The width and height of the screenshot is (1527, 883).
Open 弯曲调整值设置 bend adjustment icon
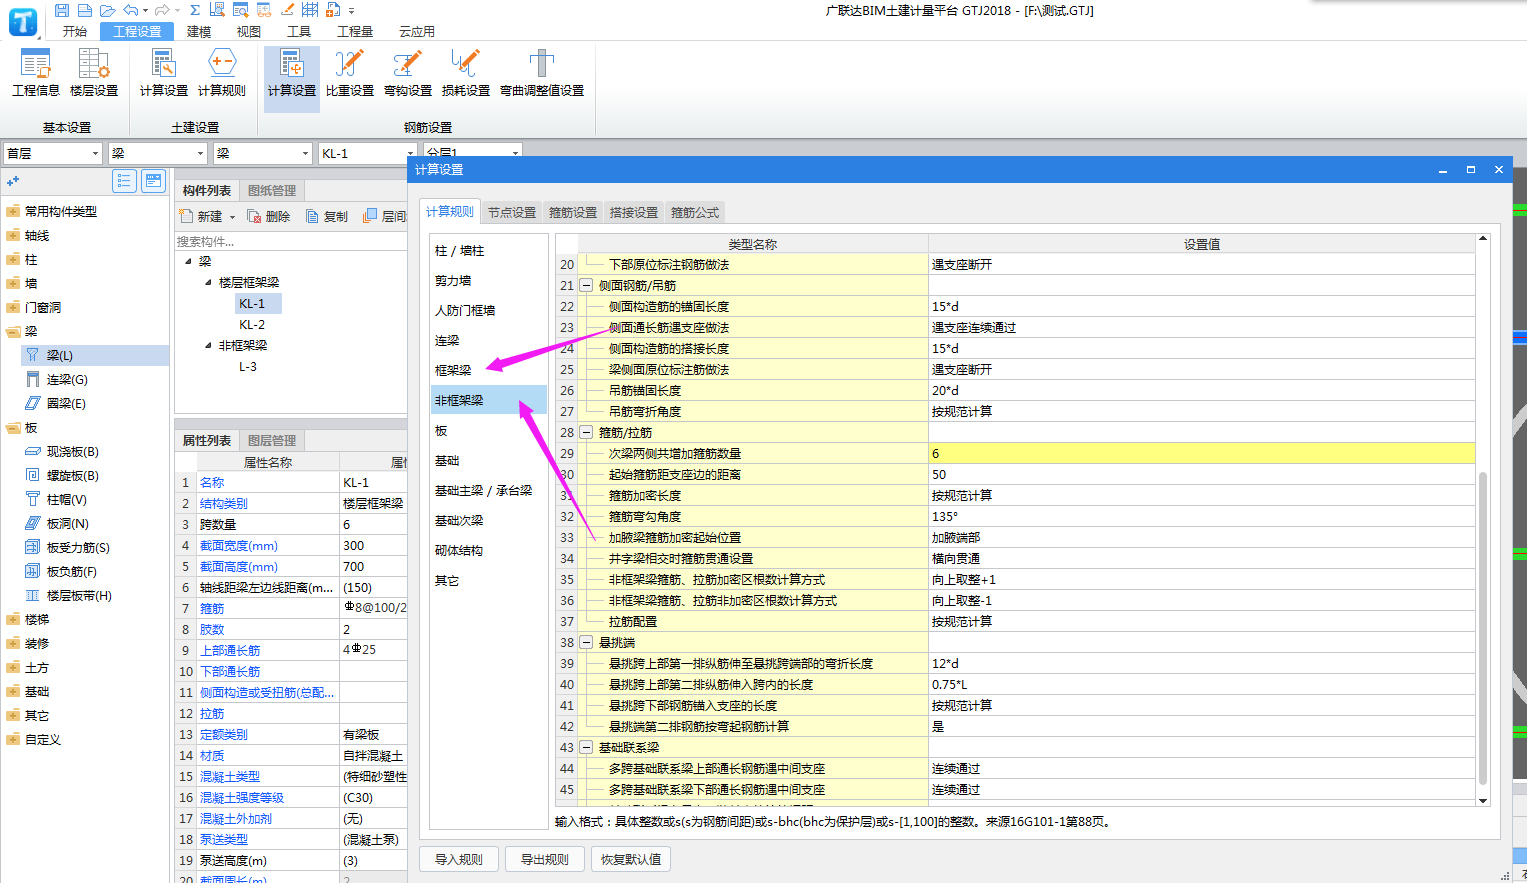542,73
